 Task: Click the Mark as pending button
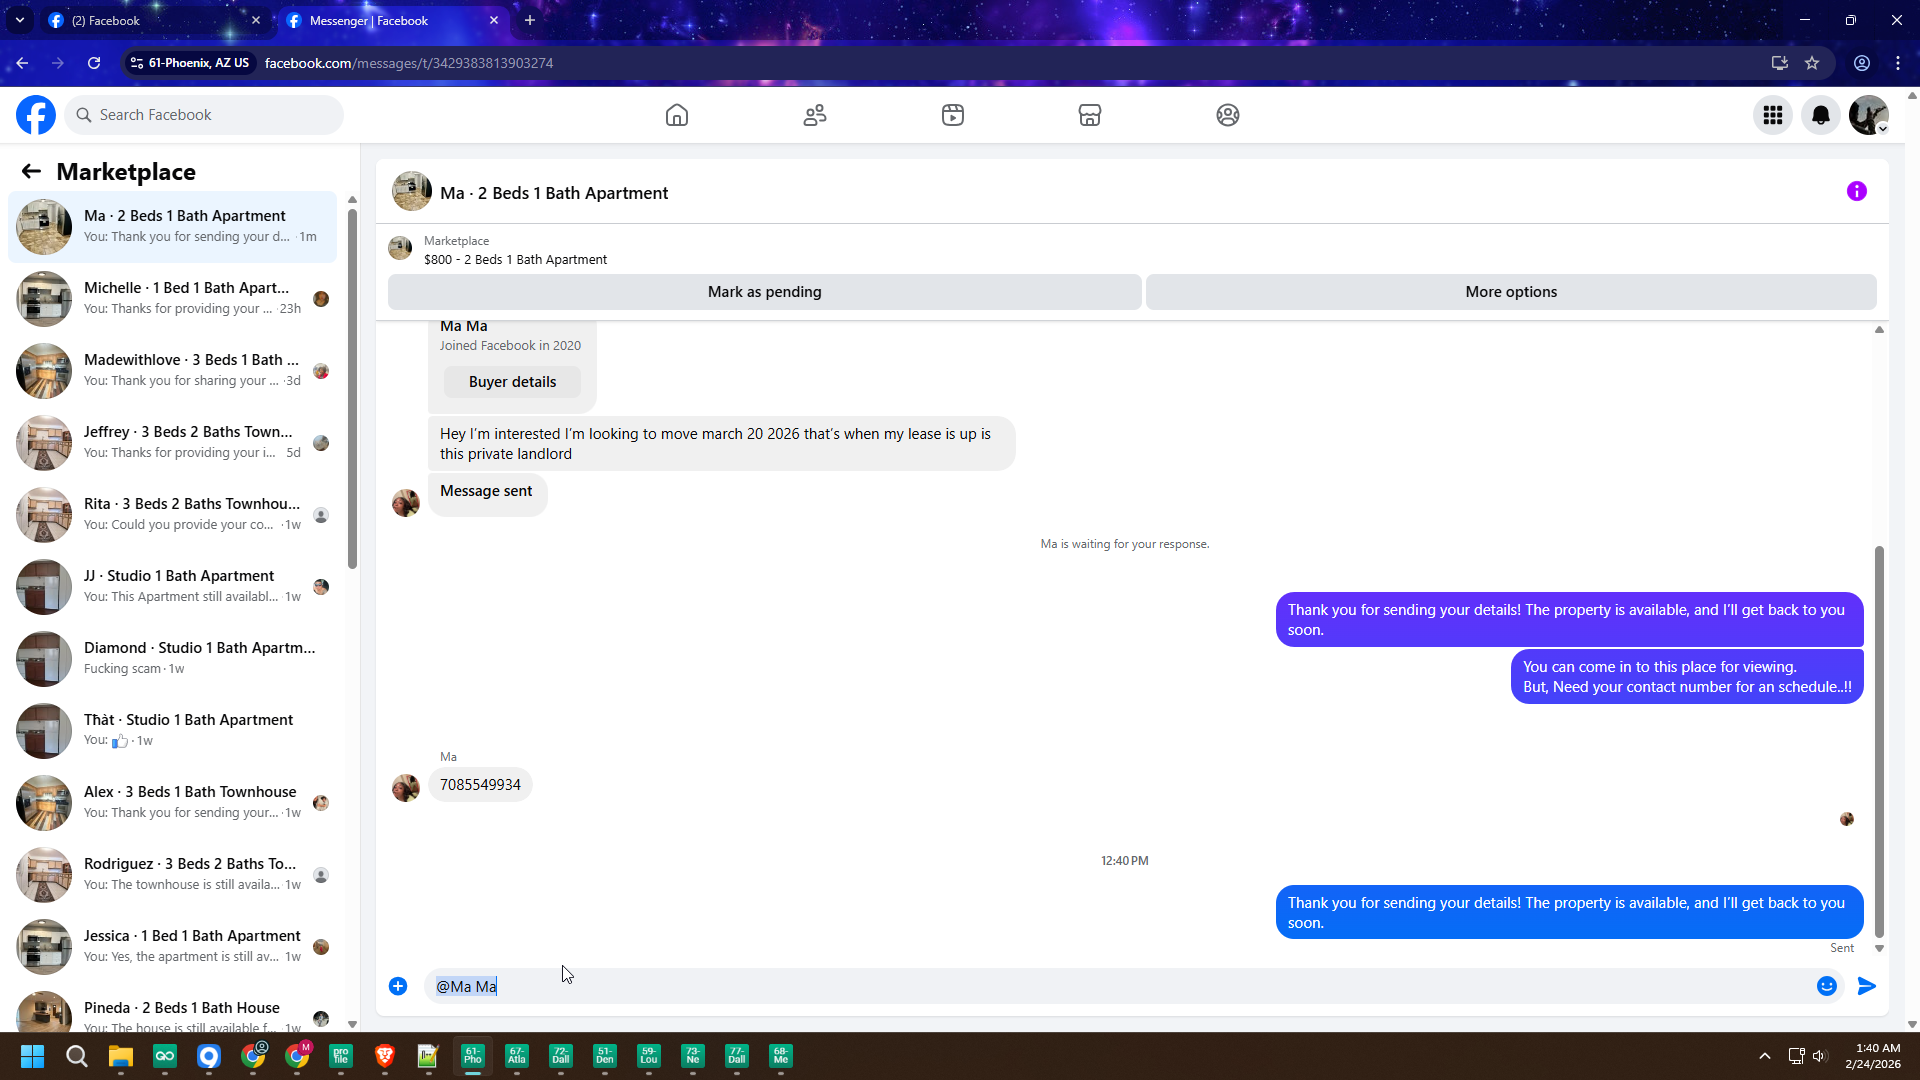[764, 292]
